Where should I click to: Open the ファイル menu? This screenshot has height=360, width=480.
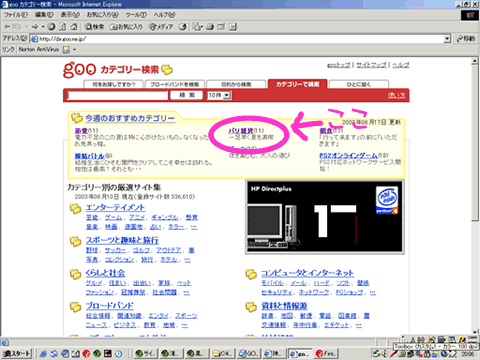16,15
